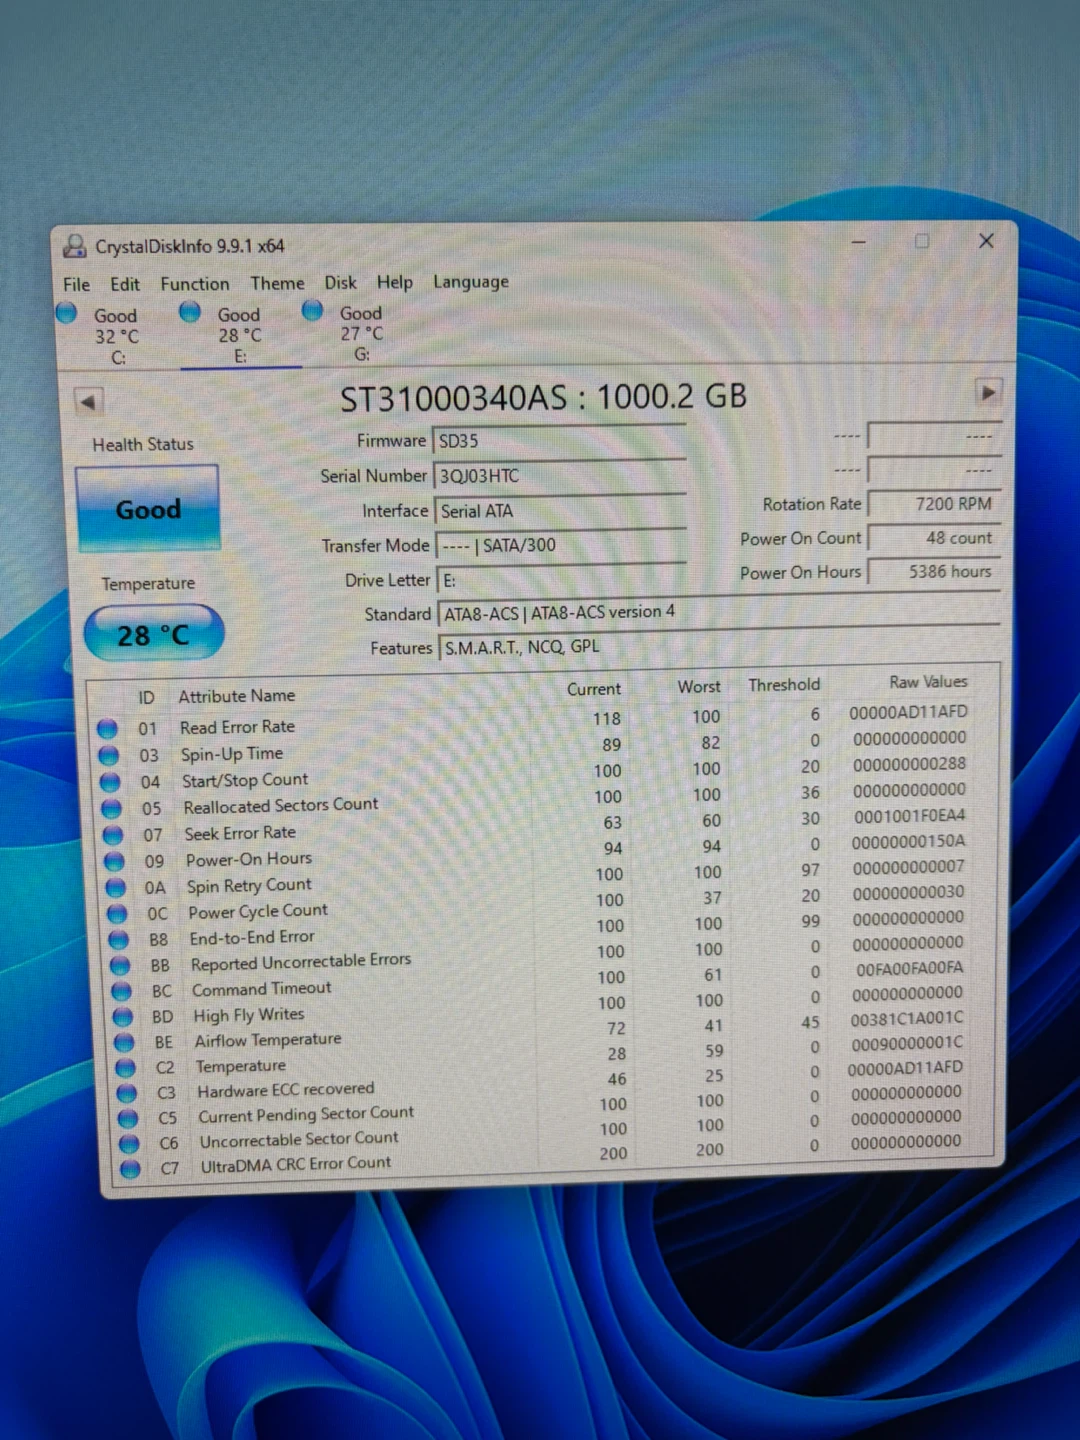
Task: Click the status orb for Read Error Rate
Action: (107, 729)
